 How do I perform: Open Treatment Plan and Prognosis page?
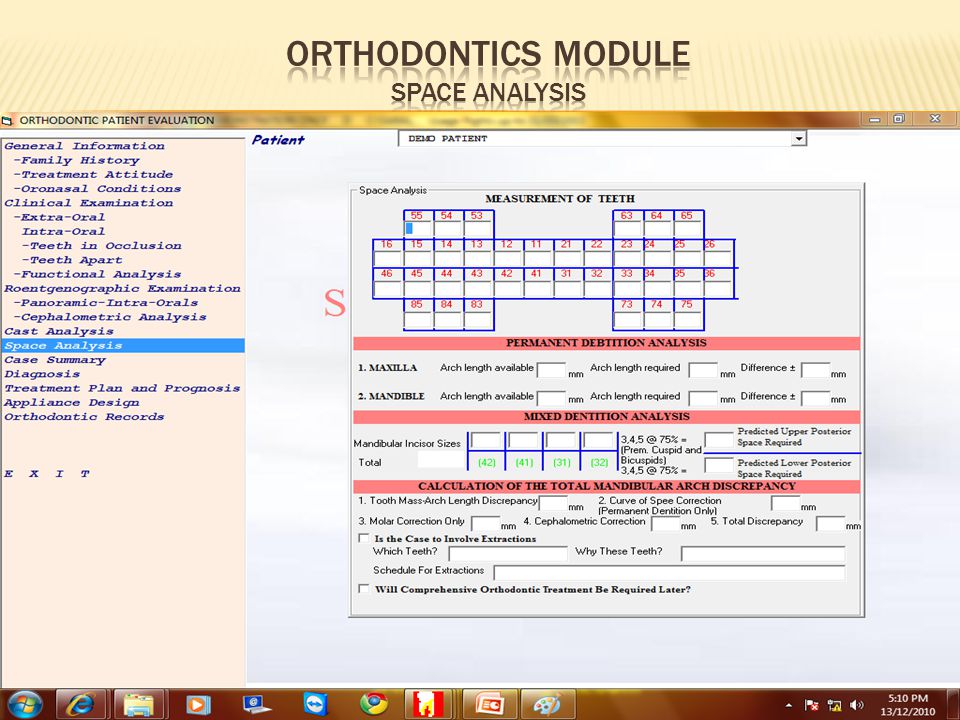[122, 388]
